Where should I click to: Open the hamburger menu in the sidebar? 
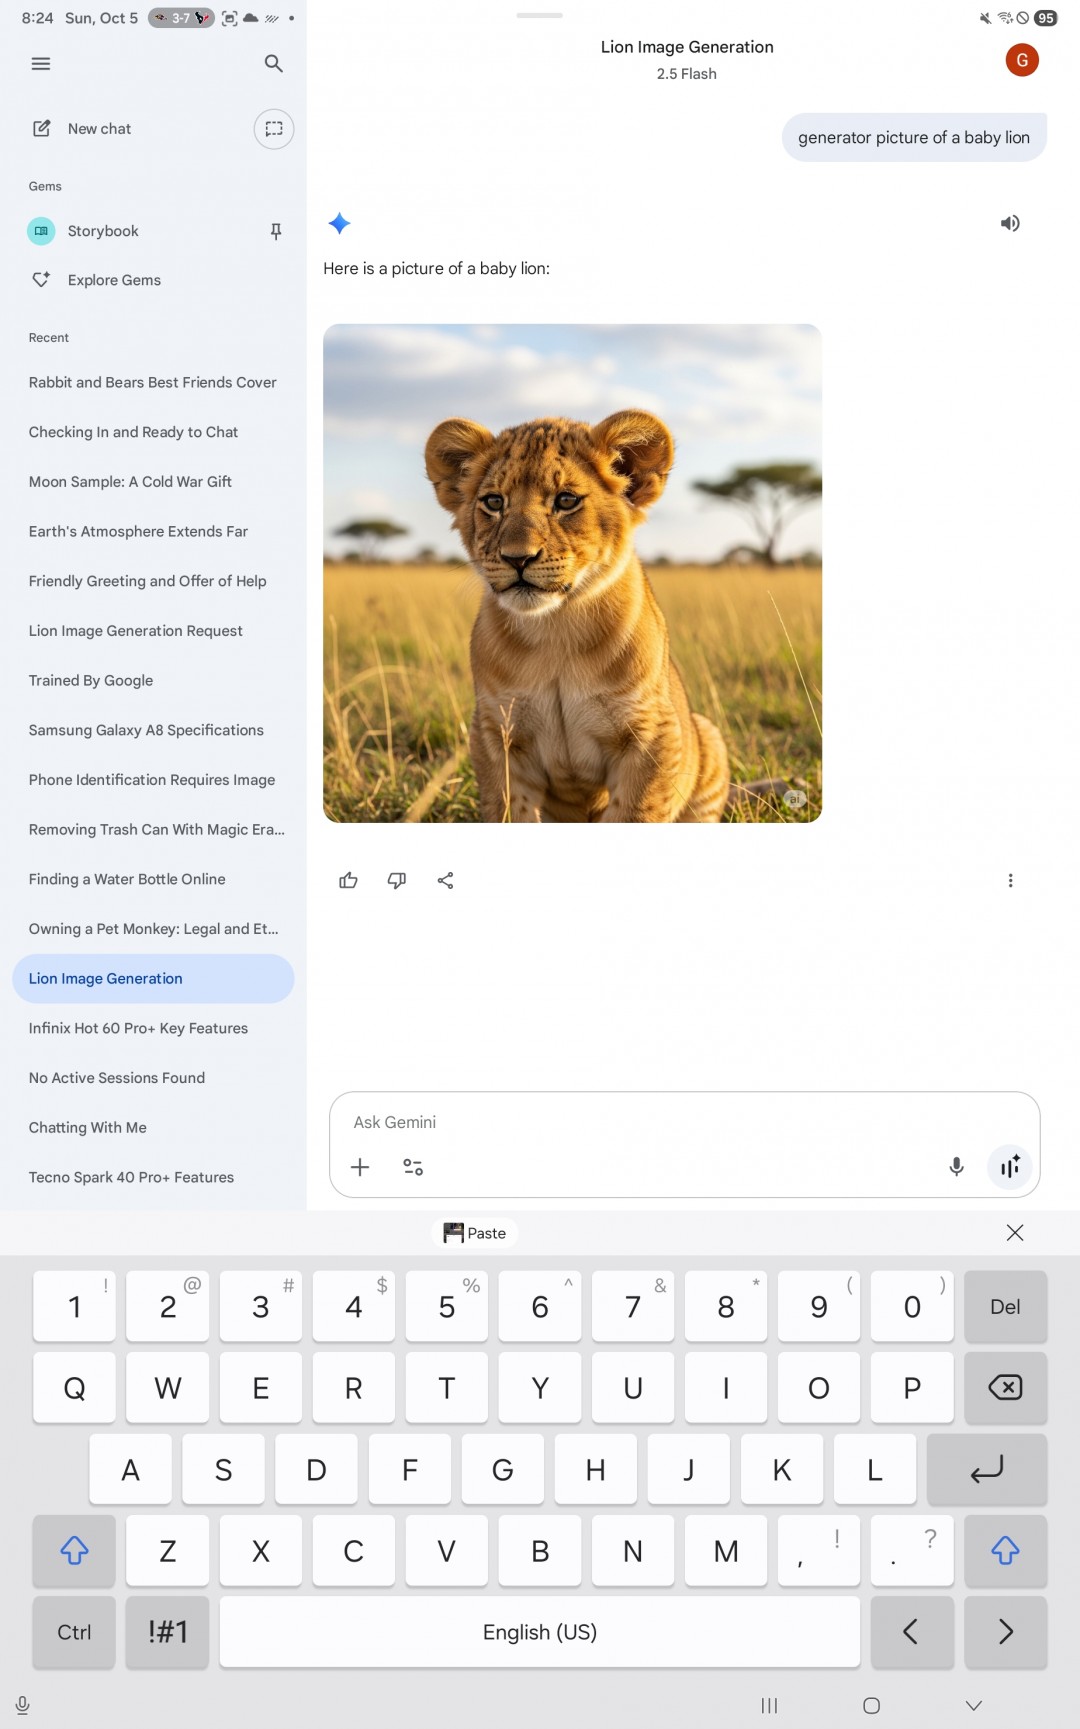click(41, 64)
